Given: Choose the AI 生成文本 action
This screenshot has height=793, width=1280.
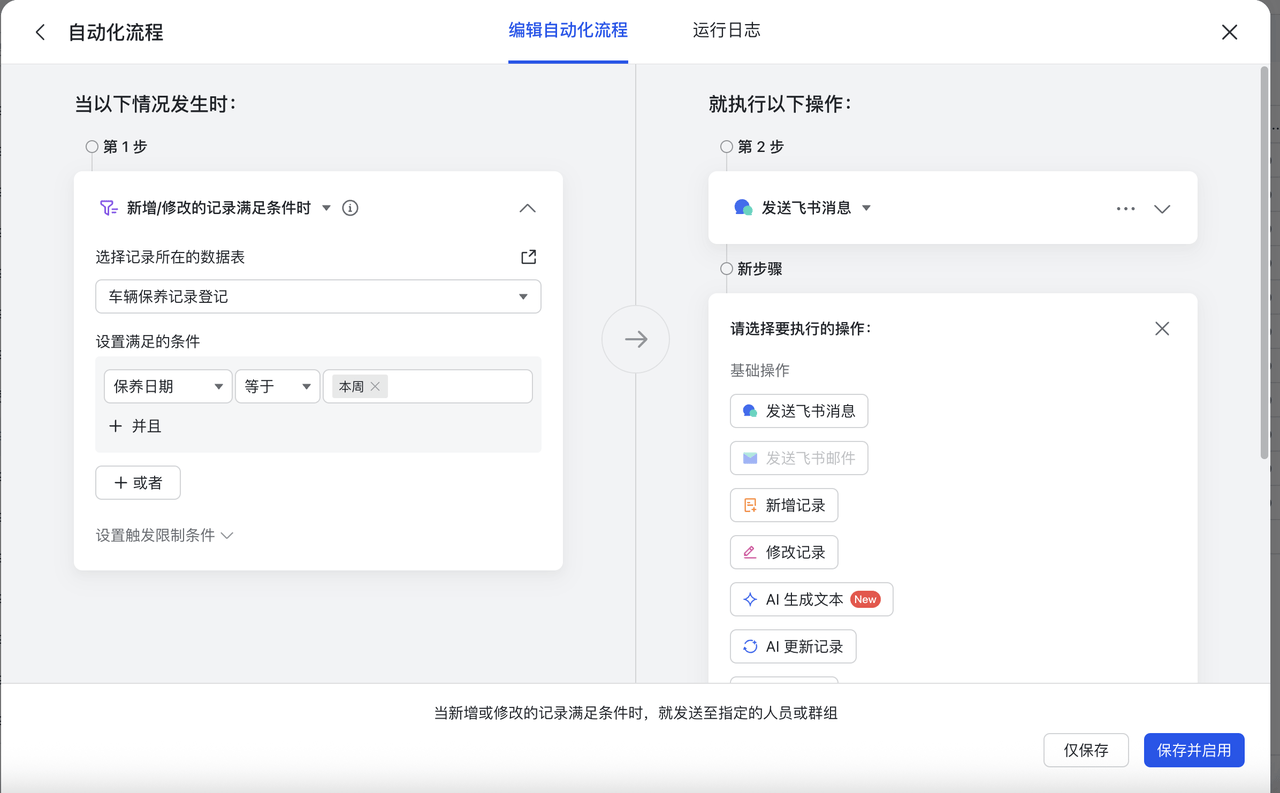Looking at the screenshot, I should click(811, 599).
